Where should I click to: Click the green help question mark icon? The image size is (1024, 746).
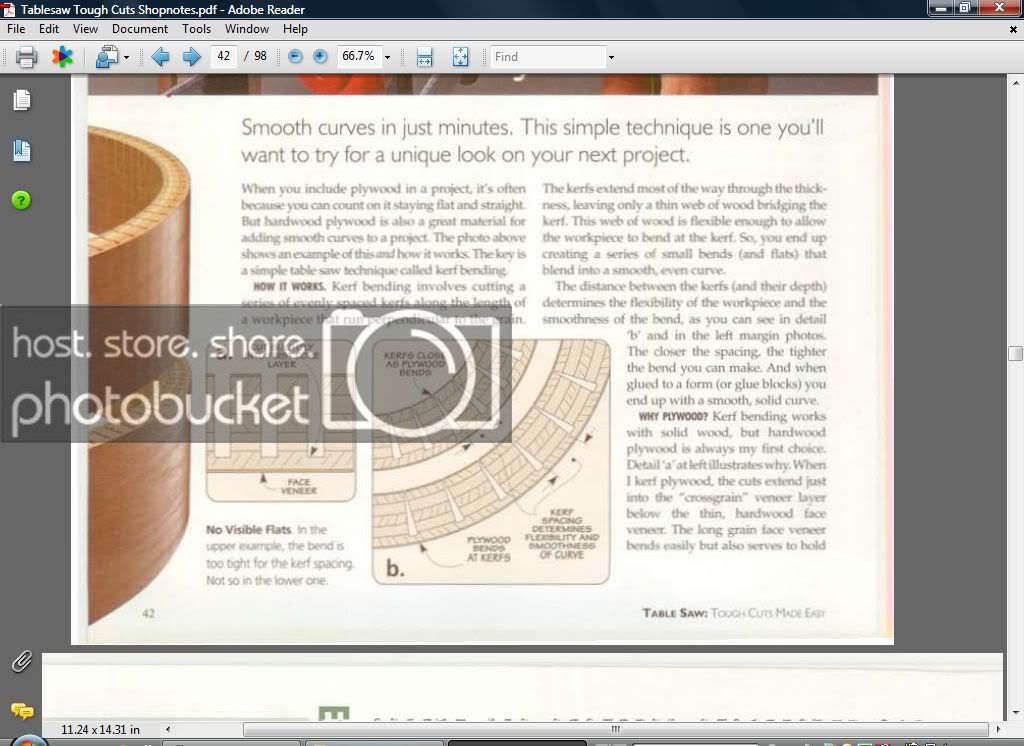21,200
